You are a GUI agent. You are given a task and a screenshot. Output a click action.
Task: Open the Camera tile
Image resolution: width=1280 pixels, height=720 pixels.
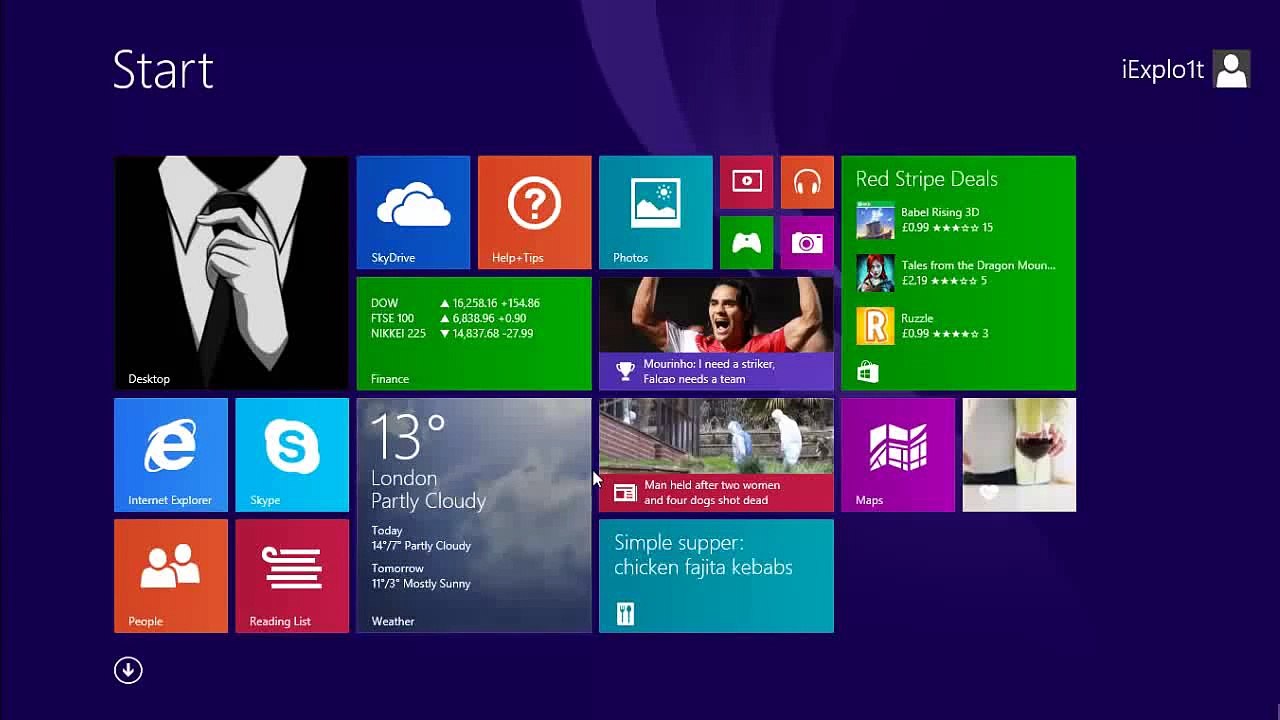point(807,243)
